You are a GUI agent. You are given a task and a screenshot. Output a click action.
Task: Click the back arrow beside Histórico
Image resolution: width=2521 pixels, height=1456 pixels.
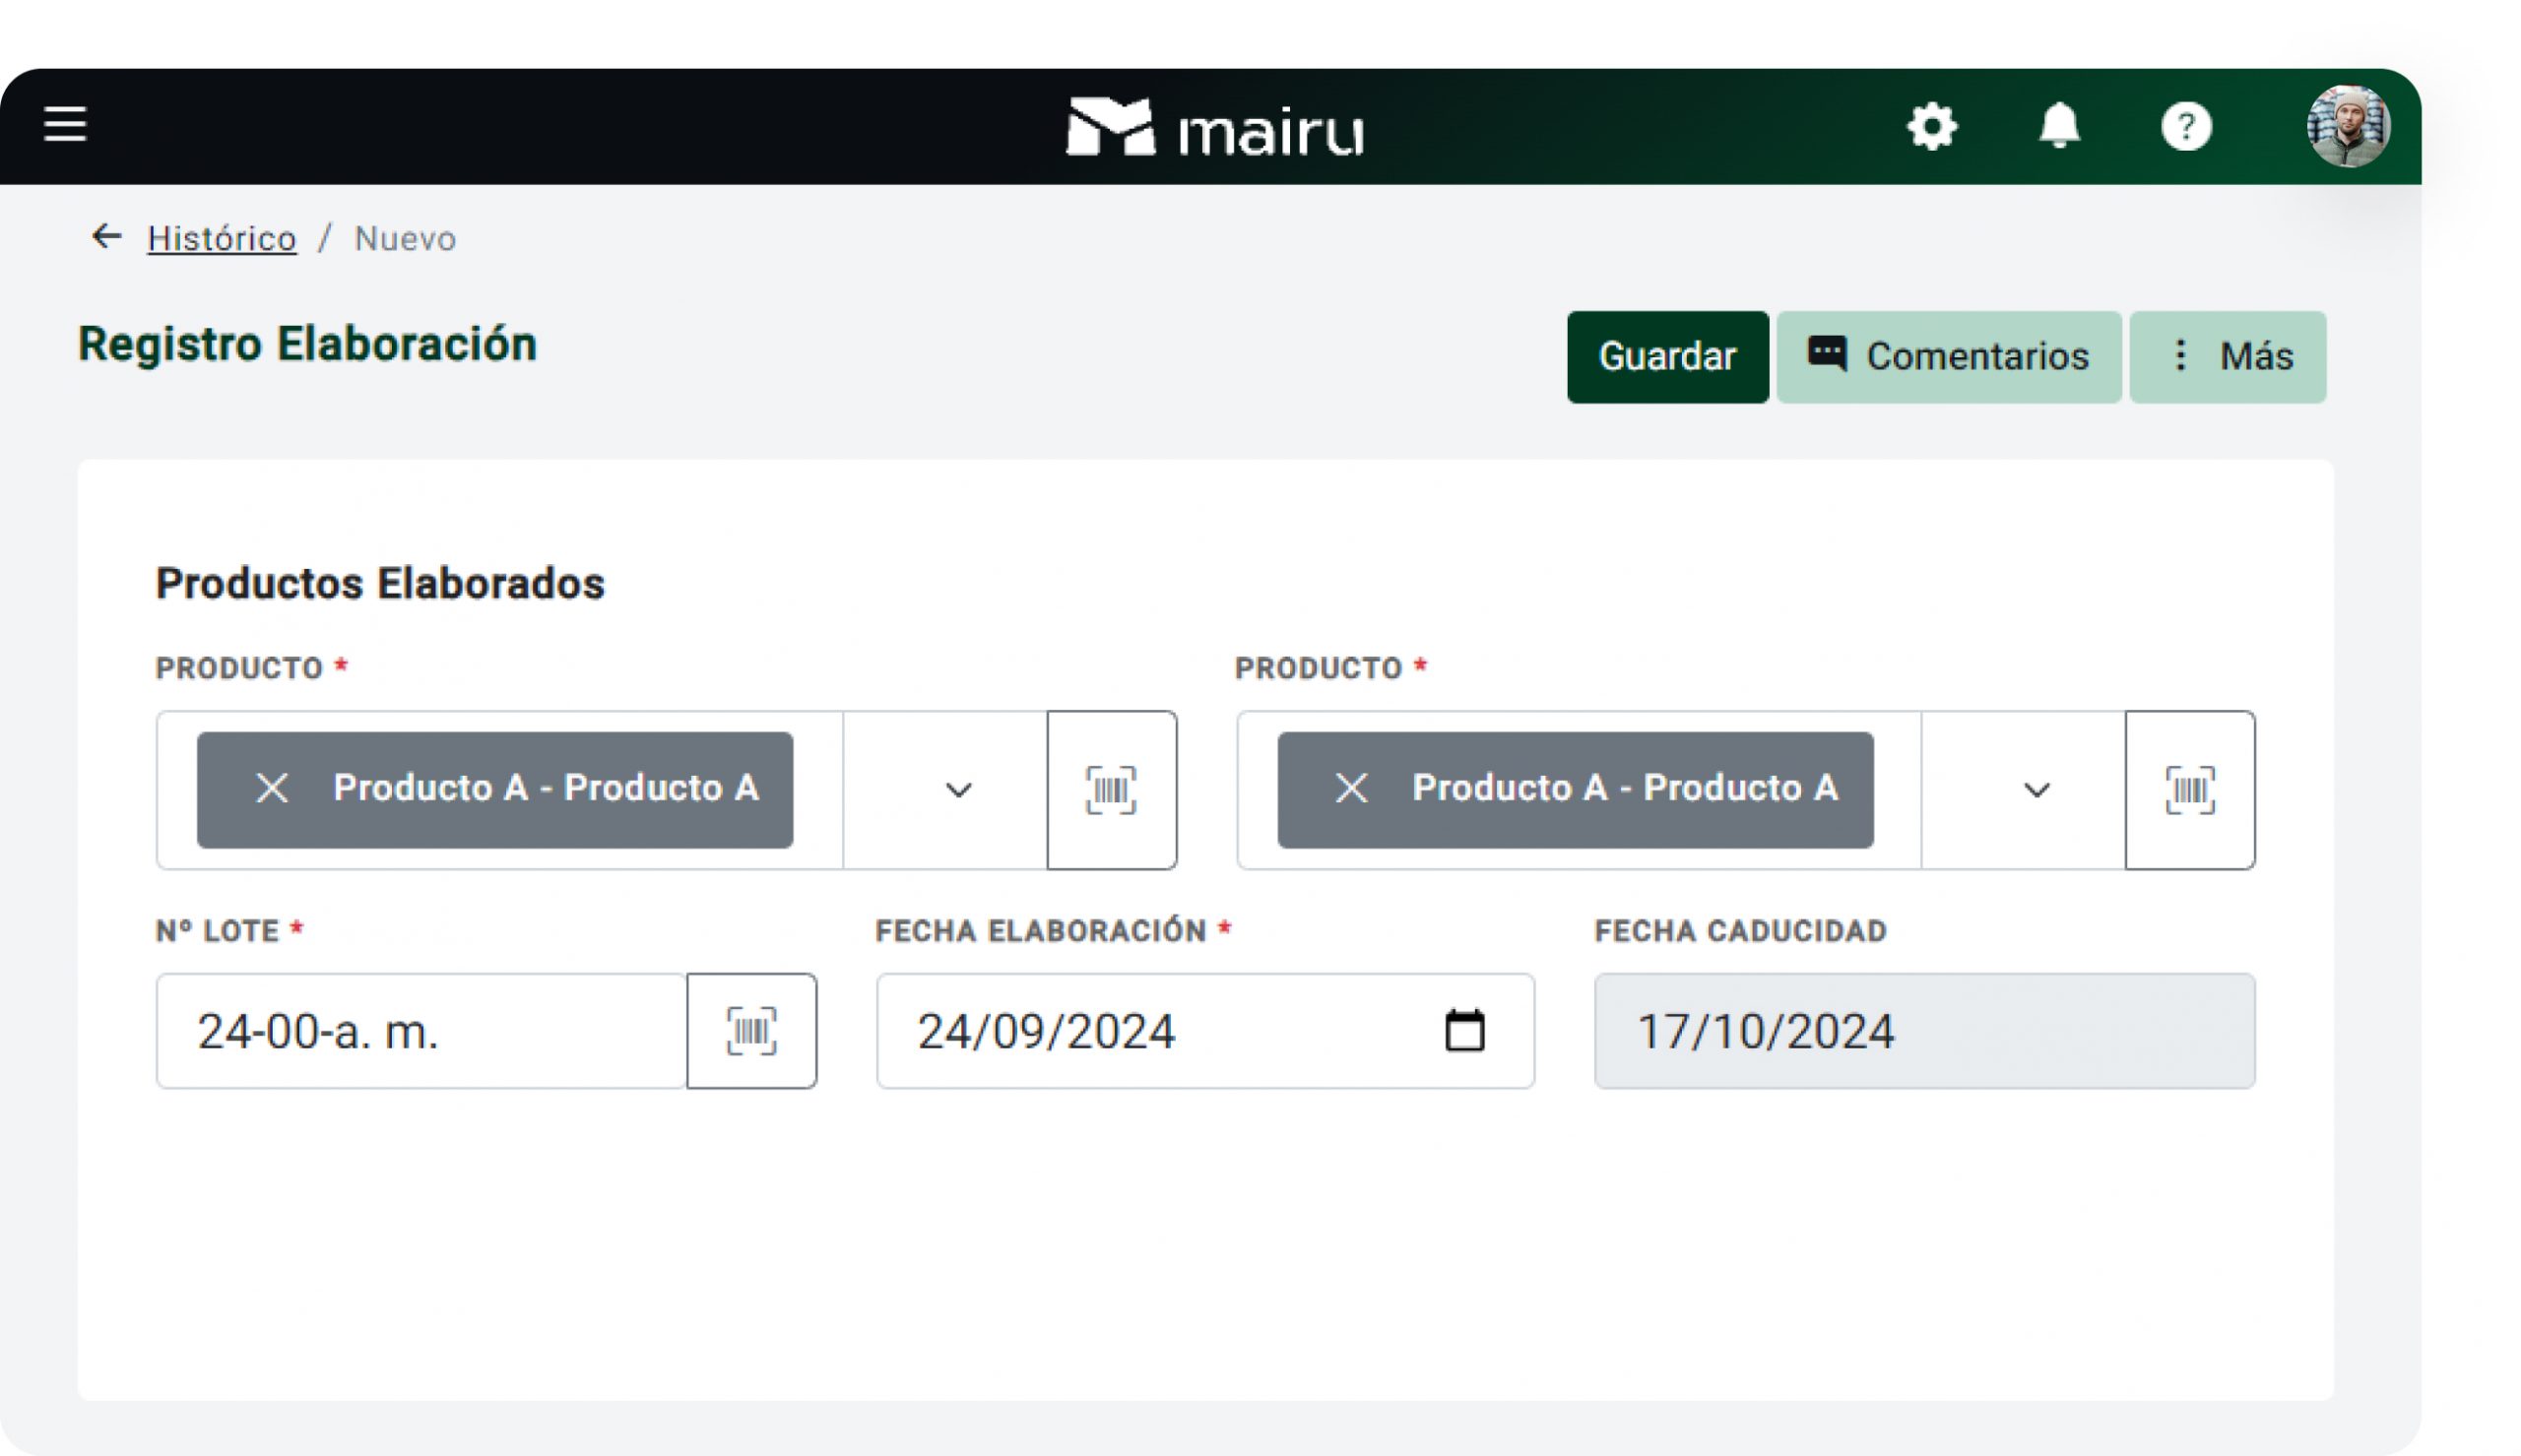click(x=106, y=237)
